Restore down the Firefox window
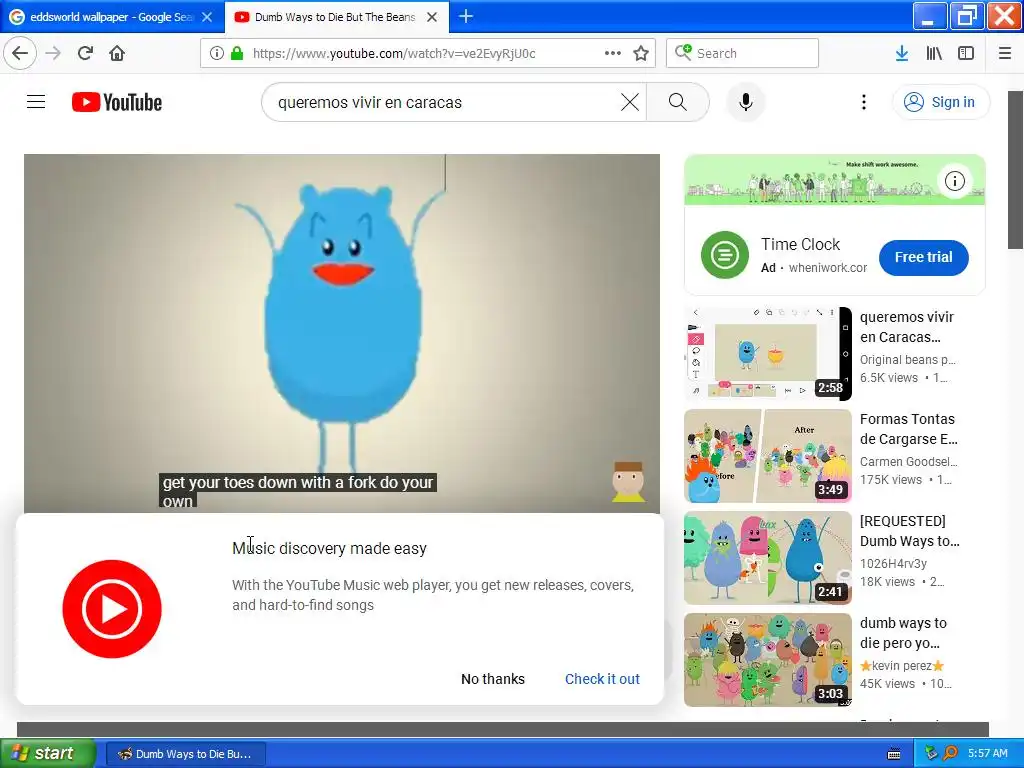This screenshot has height=768, width=1024. 967,16
